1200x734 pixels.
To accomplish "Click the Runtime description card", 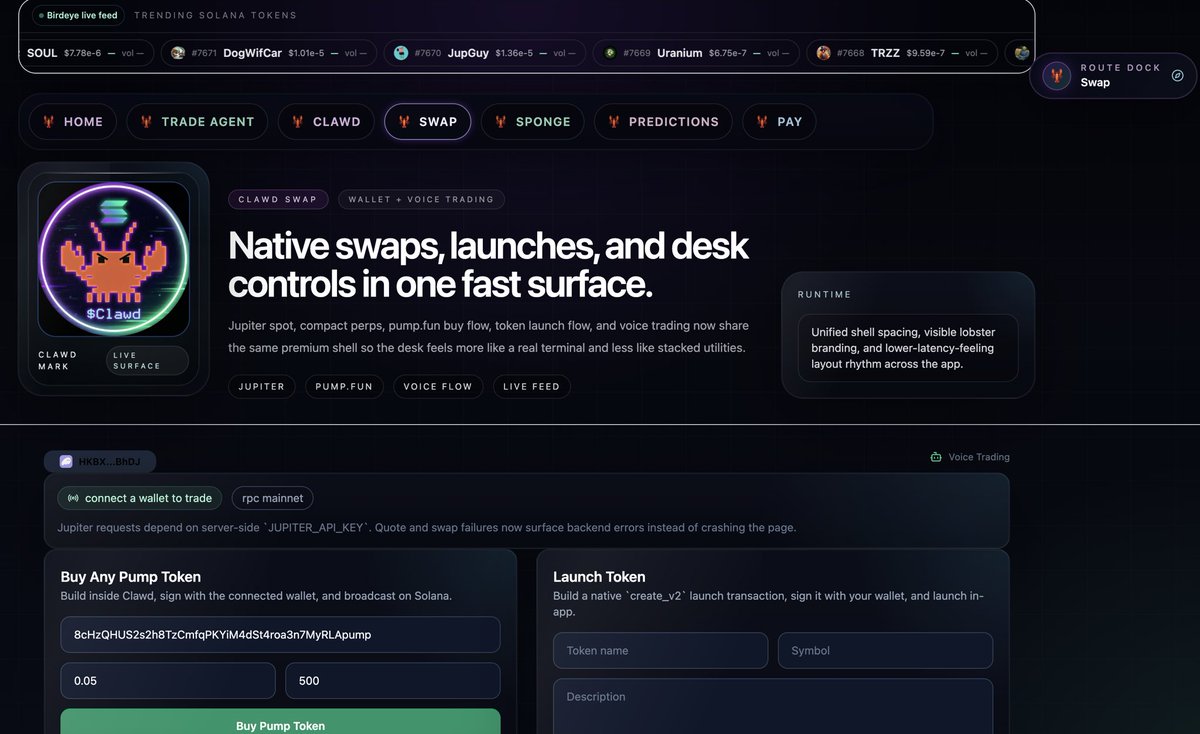I will coord(908,348).
